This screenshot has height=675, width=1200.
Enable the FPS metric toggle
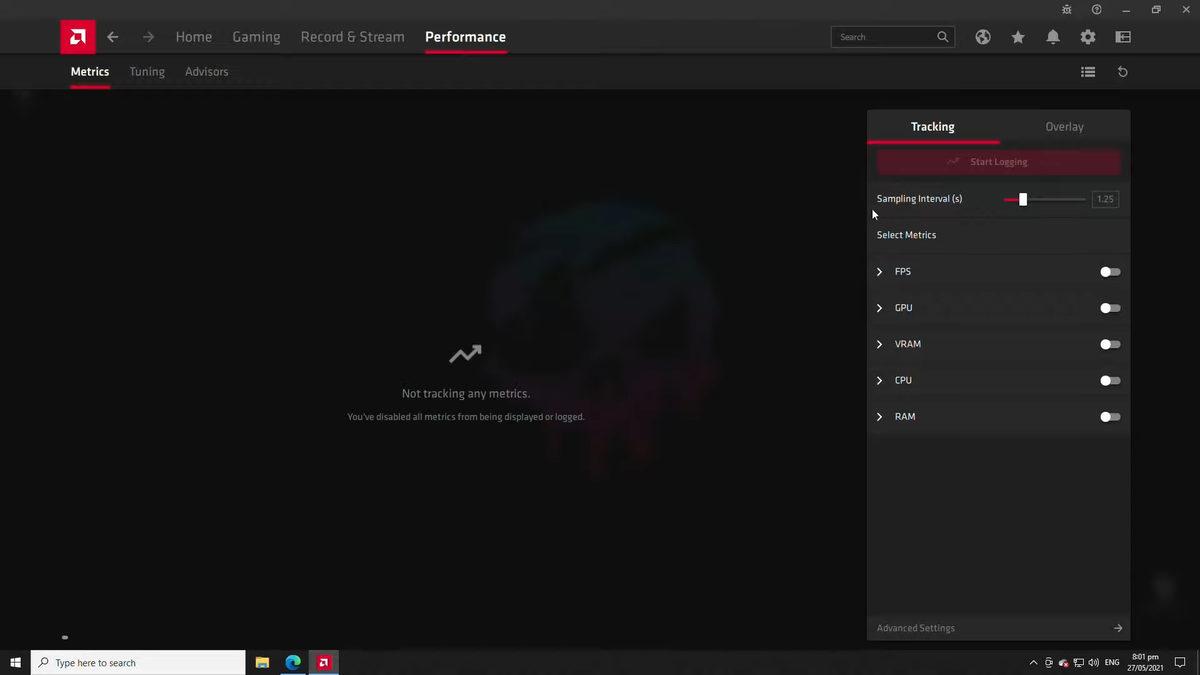pyautogui.click(x=1110, y=272)
